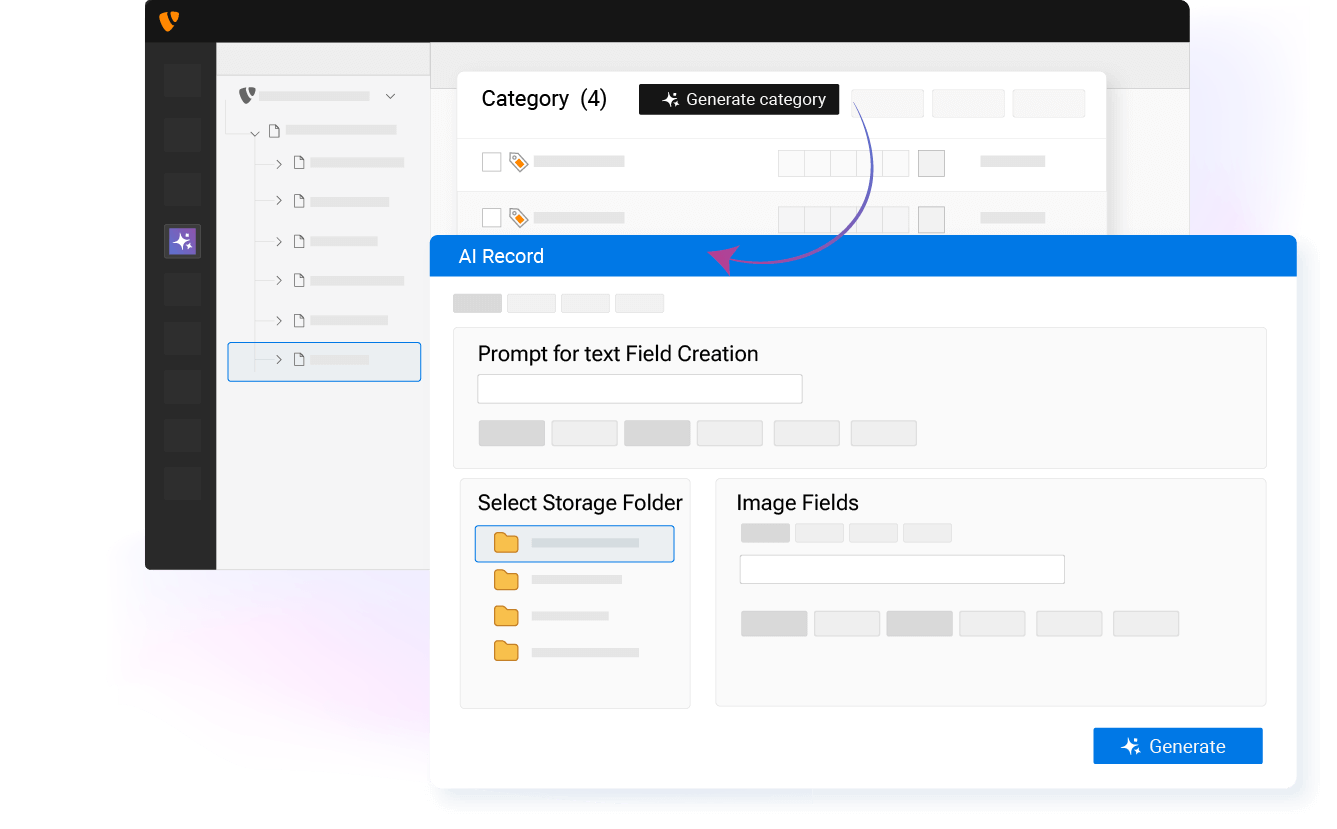Click the Generate category button
1337x829 pixels.
739,99
